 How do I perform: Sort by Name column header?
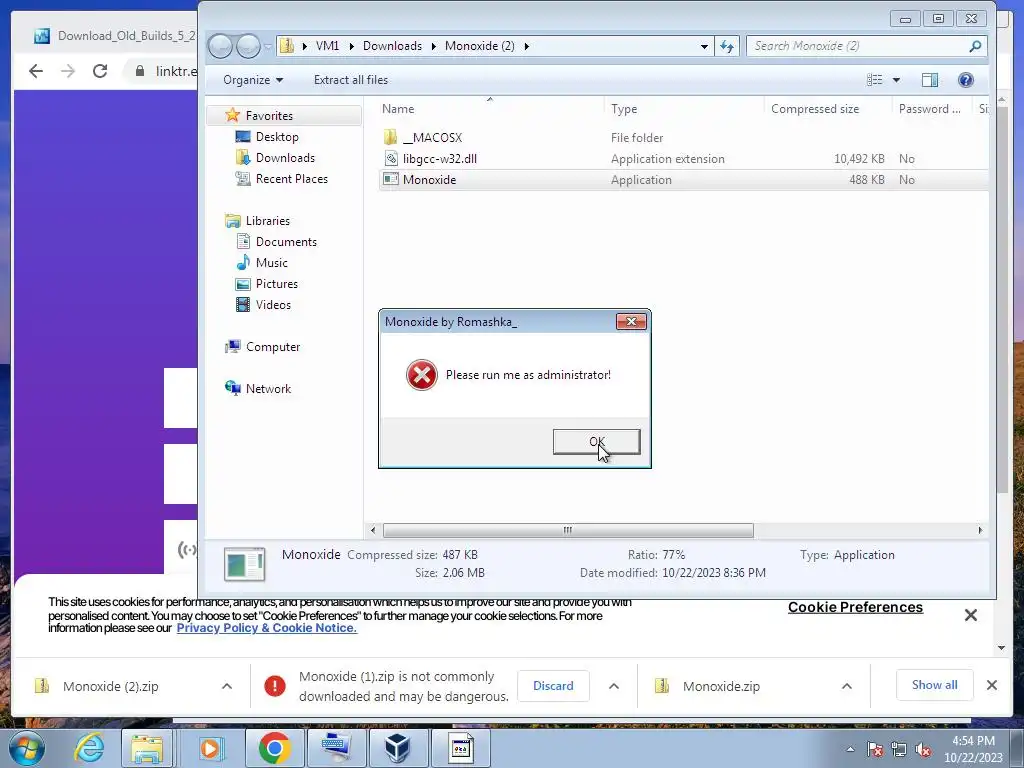pyautogui.click(x=398, y=108)
